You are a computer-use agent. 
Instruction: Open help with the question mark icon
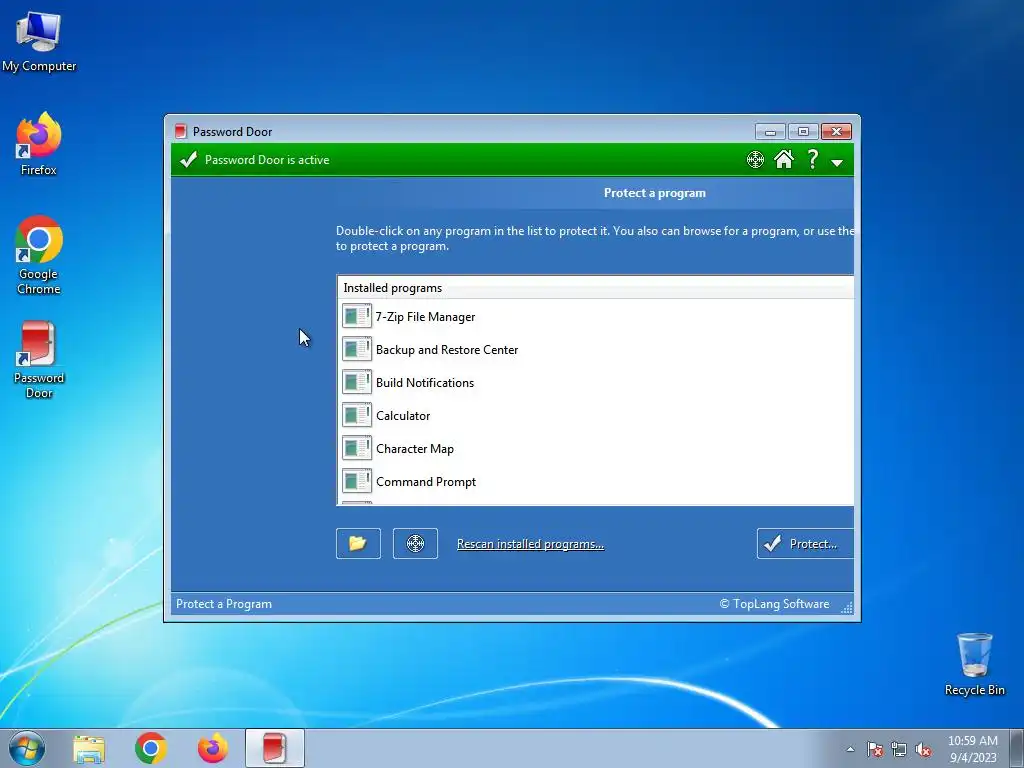click(x=812, y=159)
